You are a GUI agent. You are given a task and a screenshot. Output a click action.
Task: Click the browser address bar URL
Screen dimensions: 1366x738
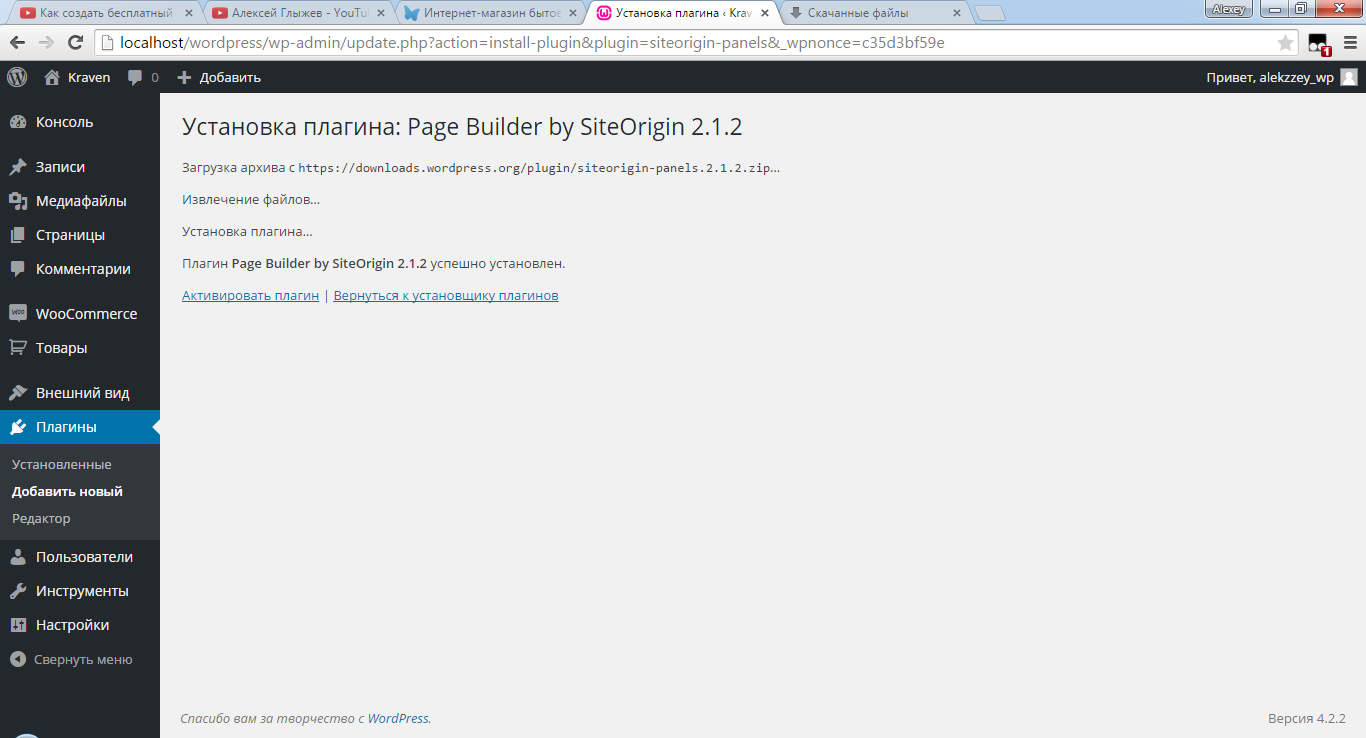(532, 43)
